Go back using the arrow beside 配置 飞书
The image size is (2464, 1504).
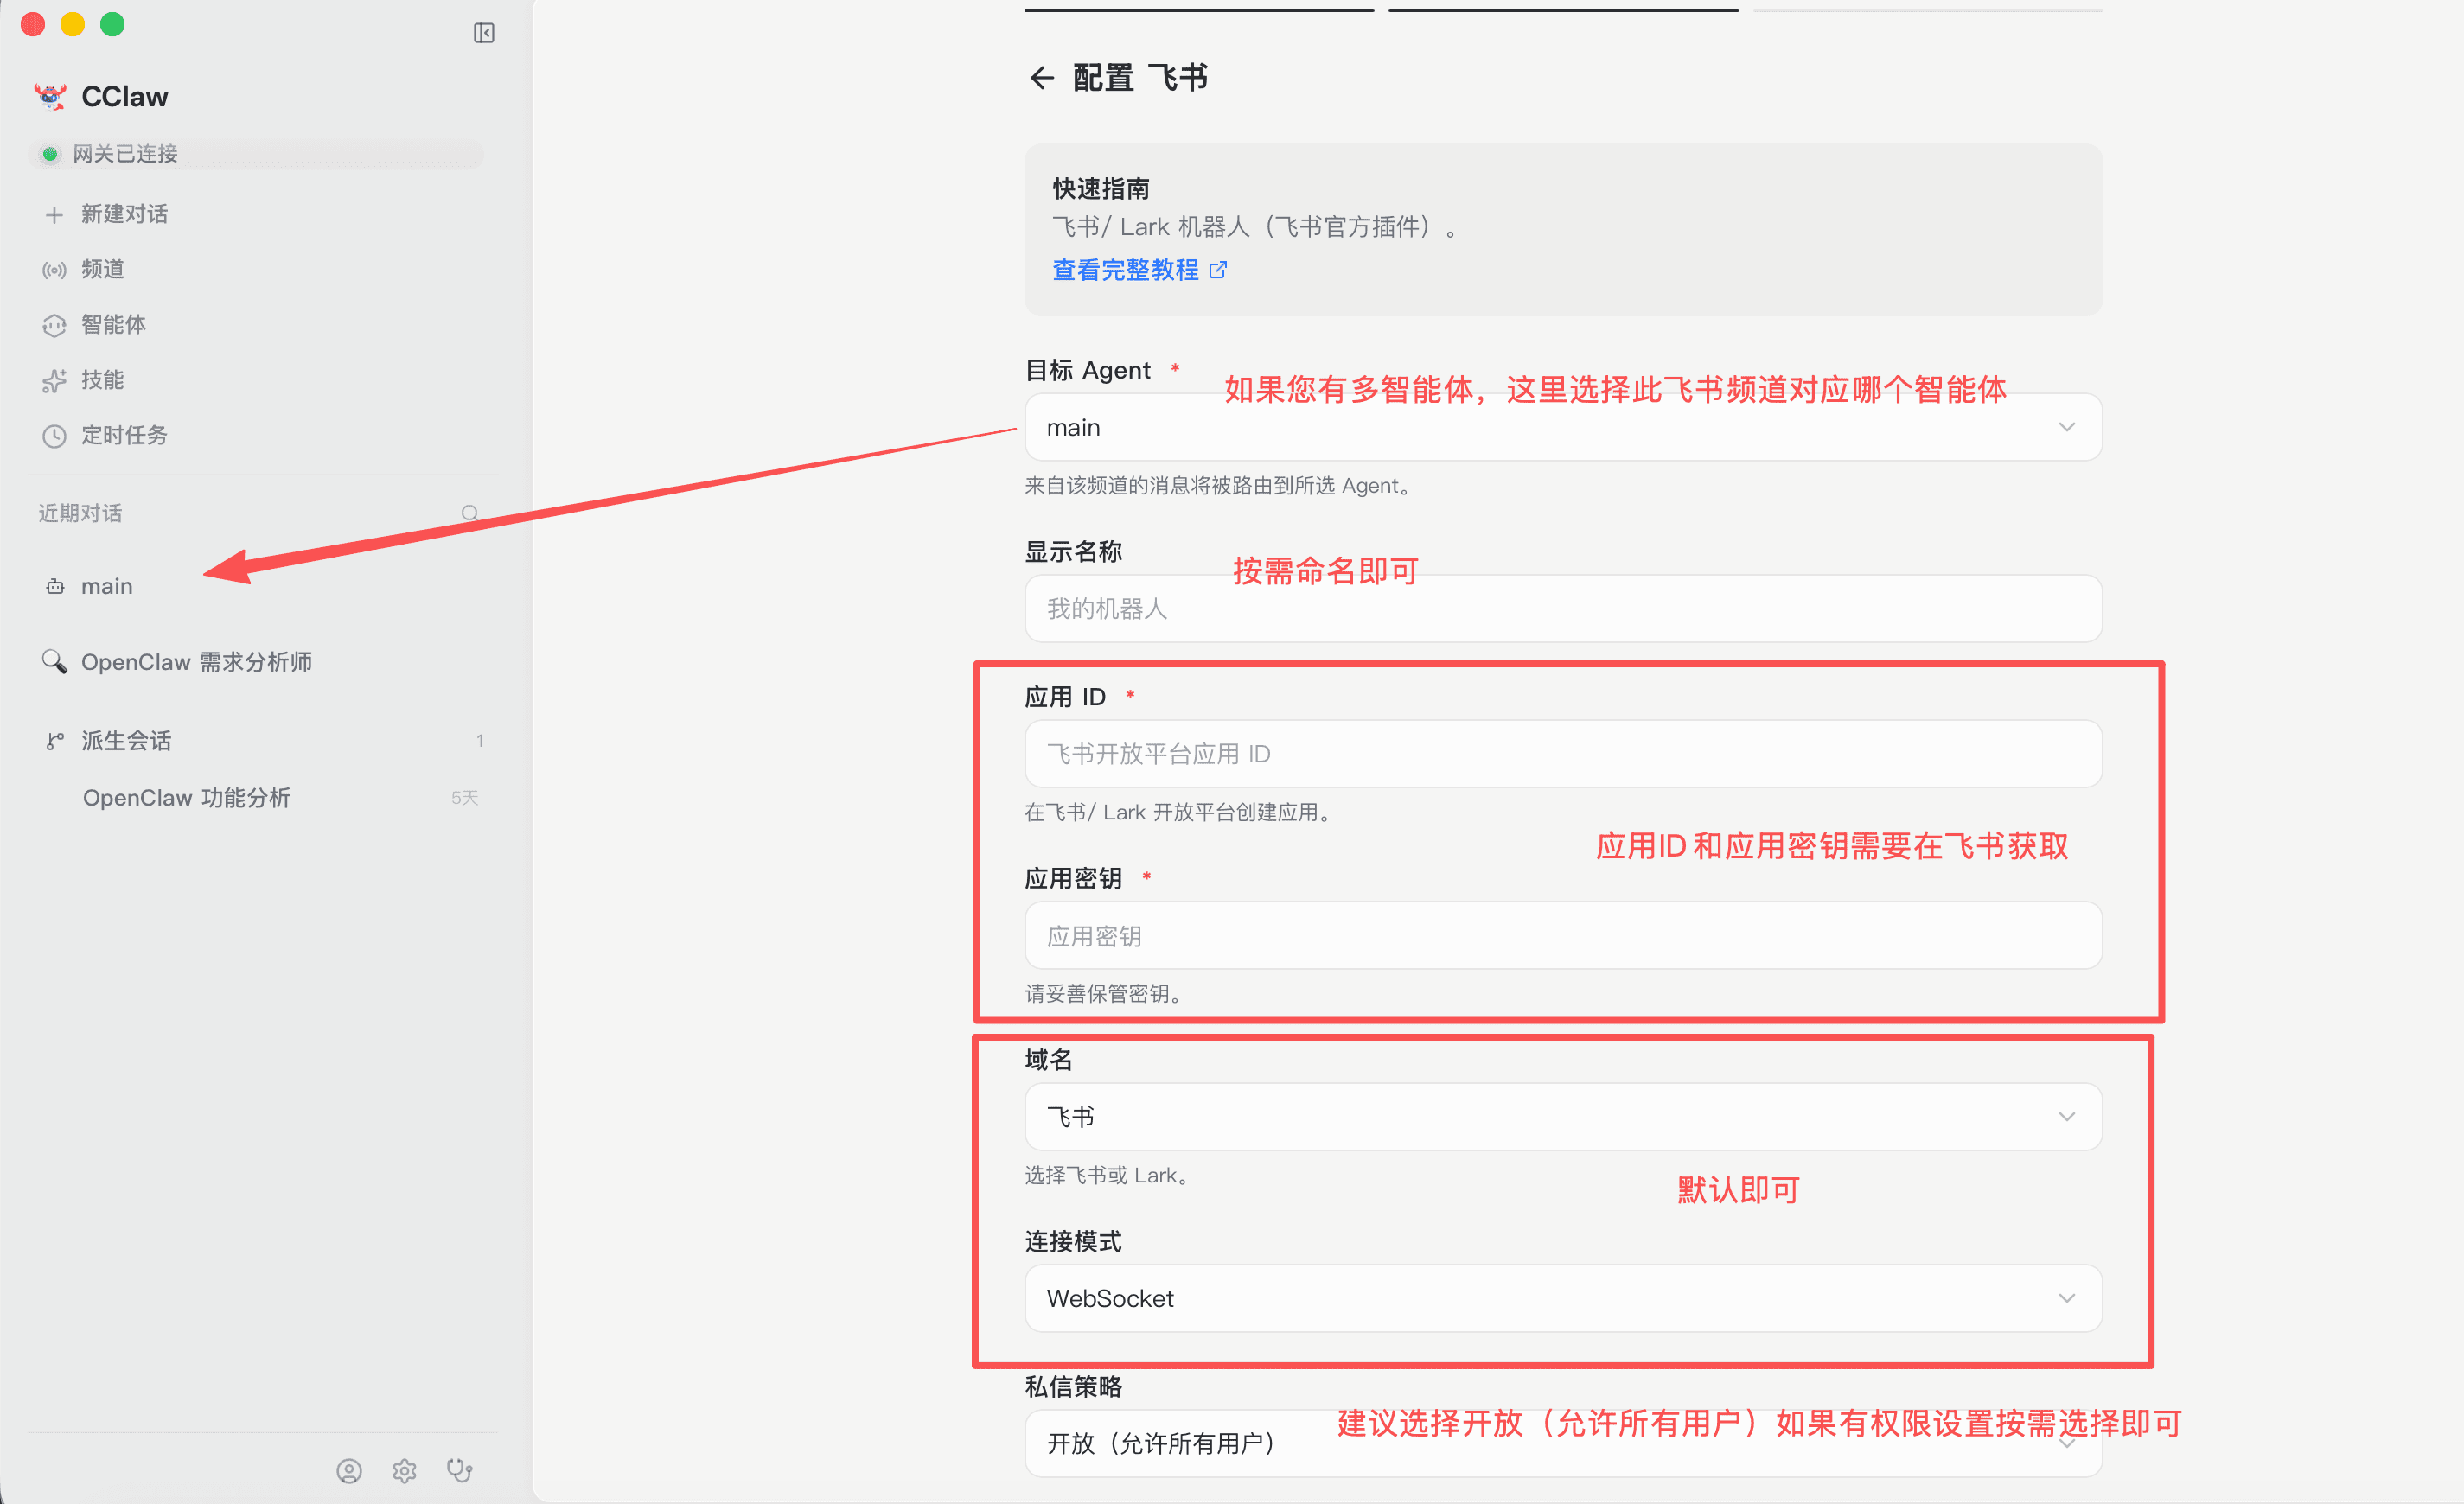coord(1042,77)
